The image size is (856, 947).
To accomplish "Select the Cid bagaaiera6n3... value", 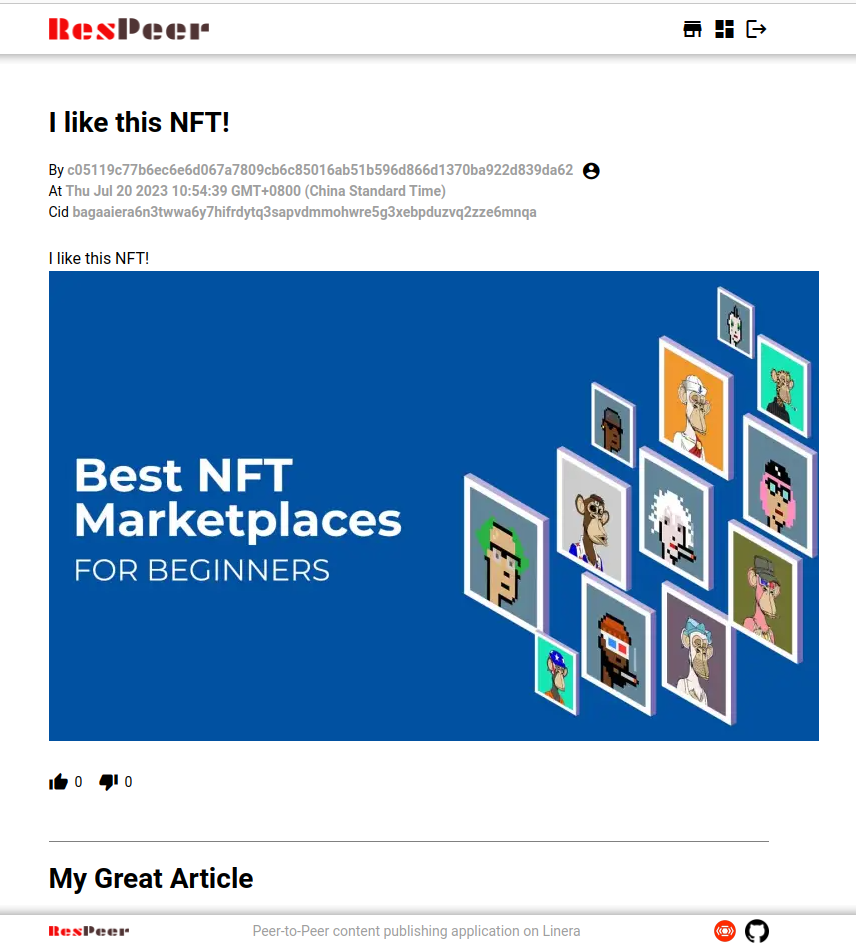I will [x=304, y=213].
